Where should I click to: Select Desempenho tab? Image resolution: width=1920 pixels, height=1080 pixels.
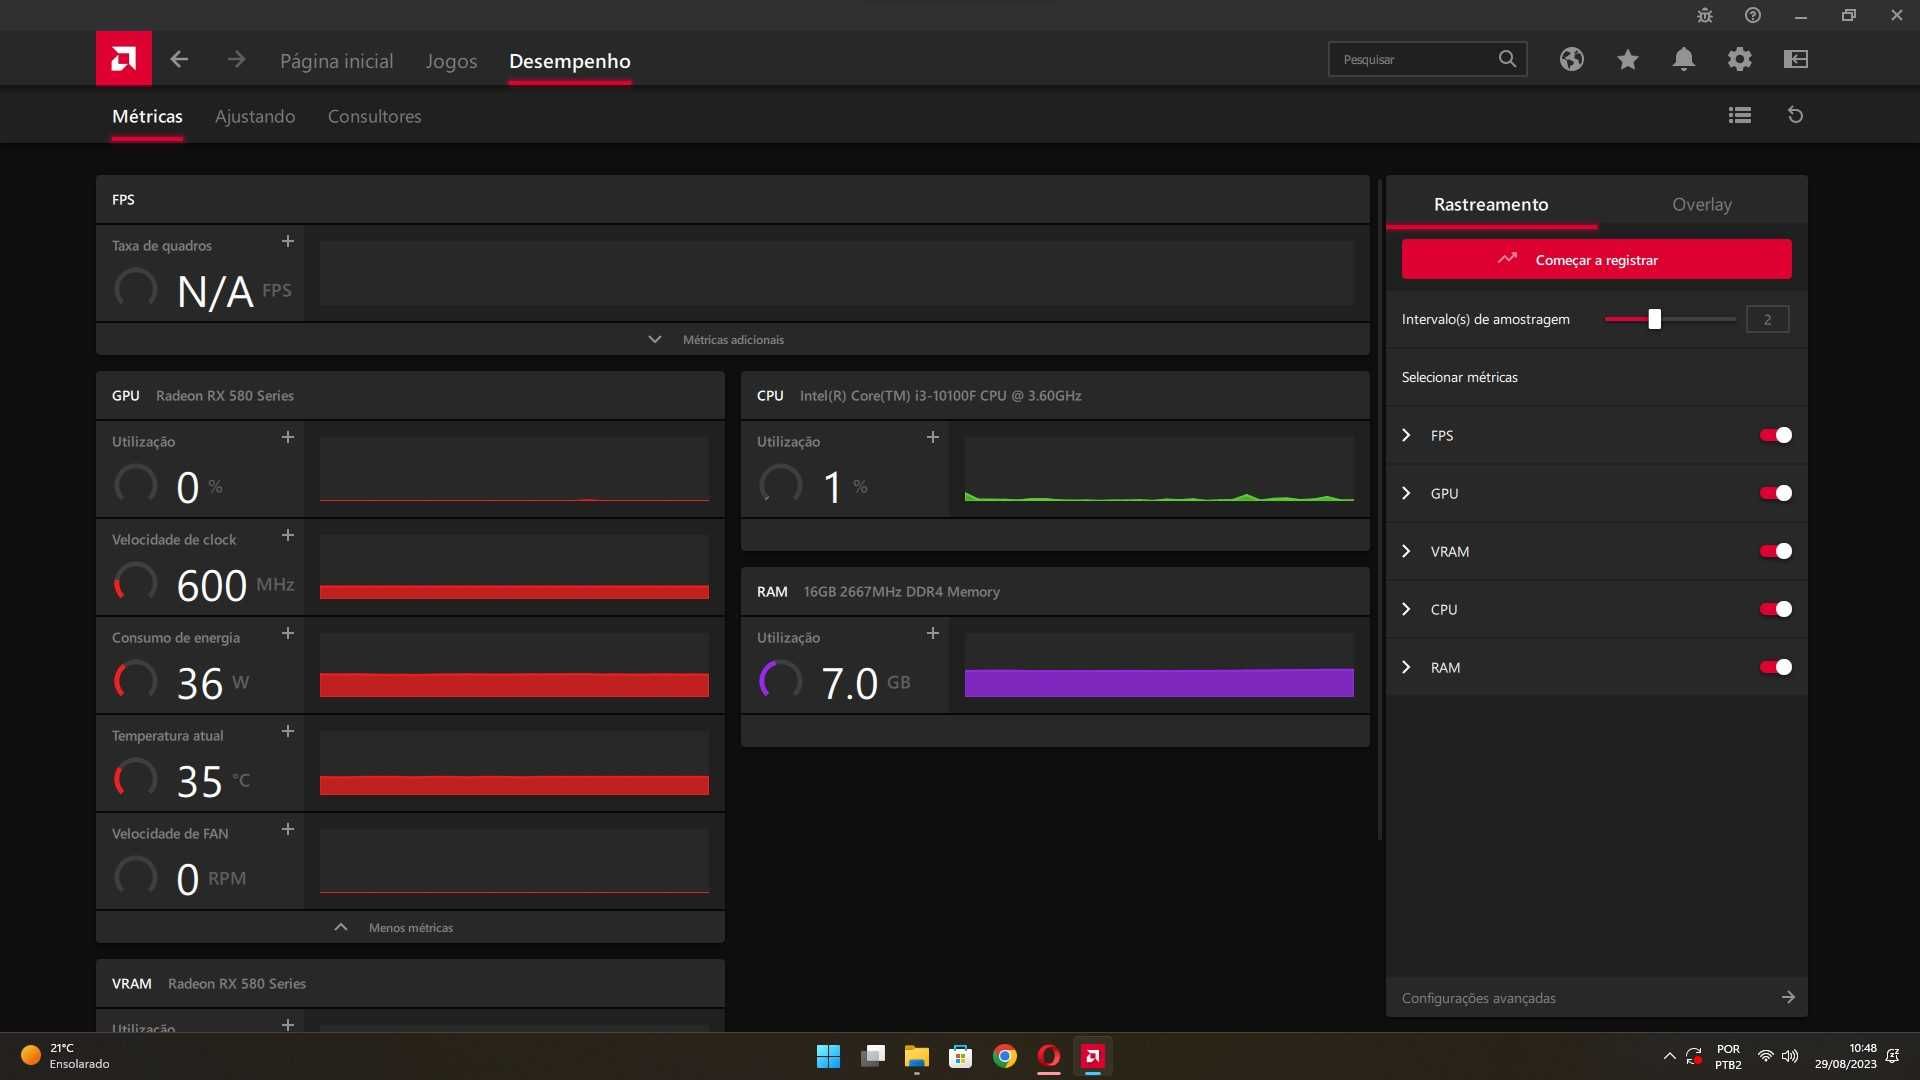point(570,61)
